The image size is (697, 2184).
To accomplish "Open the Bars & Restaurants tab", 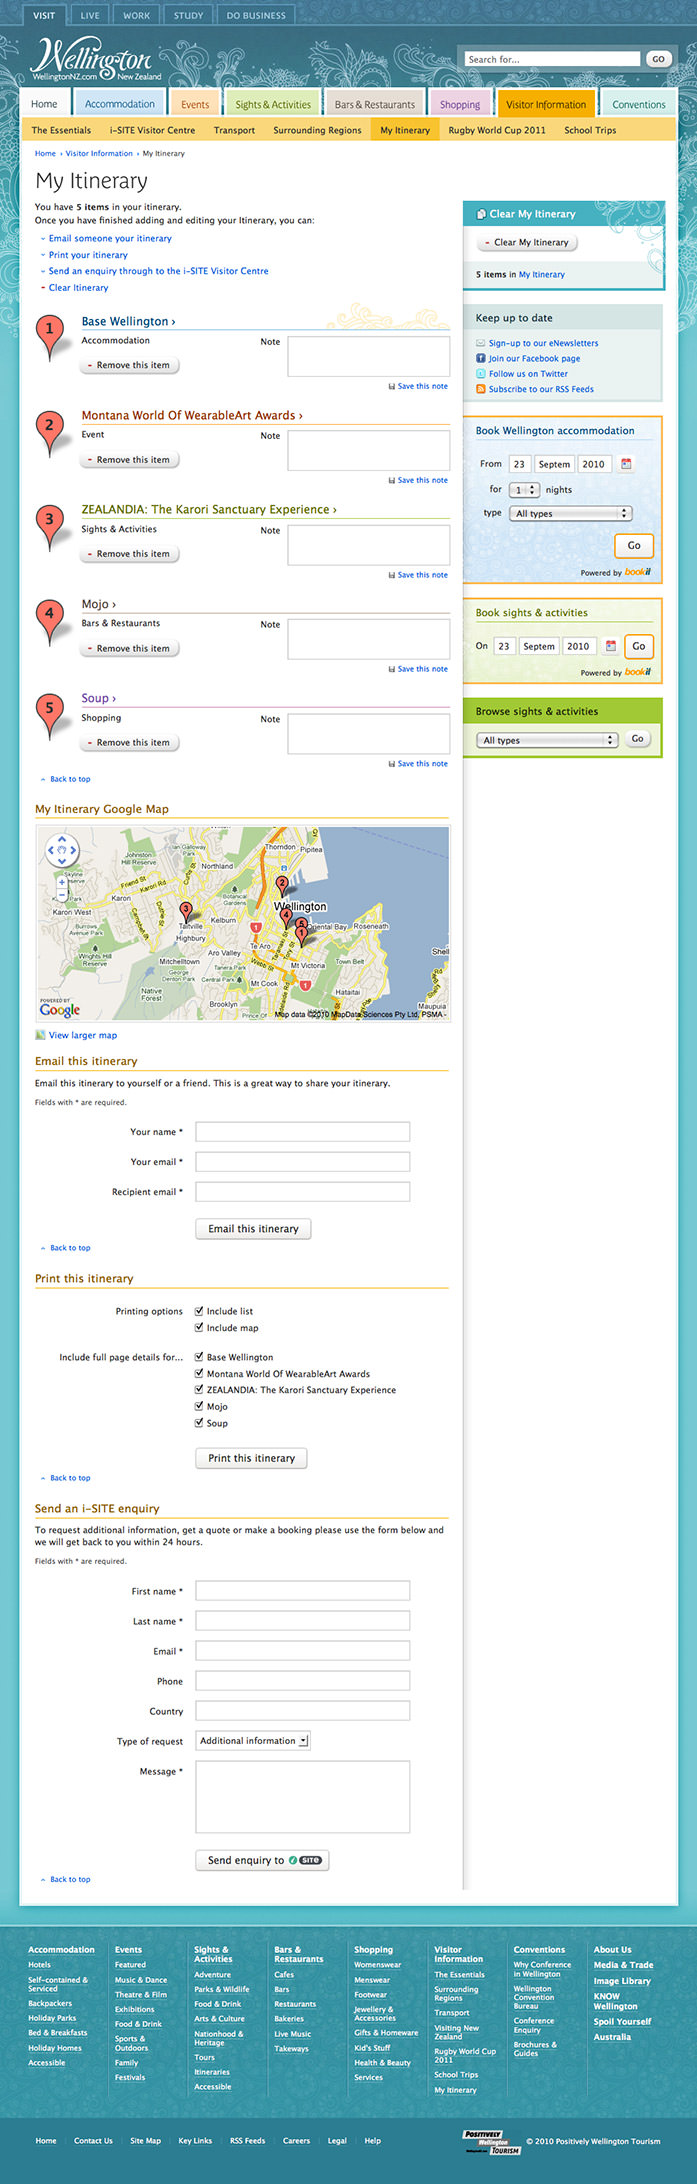I will point(375,104).
